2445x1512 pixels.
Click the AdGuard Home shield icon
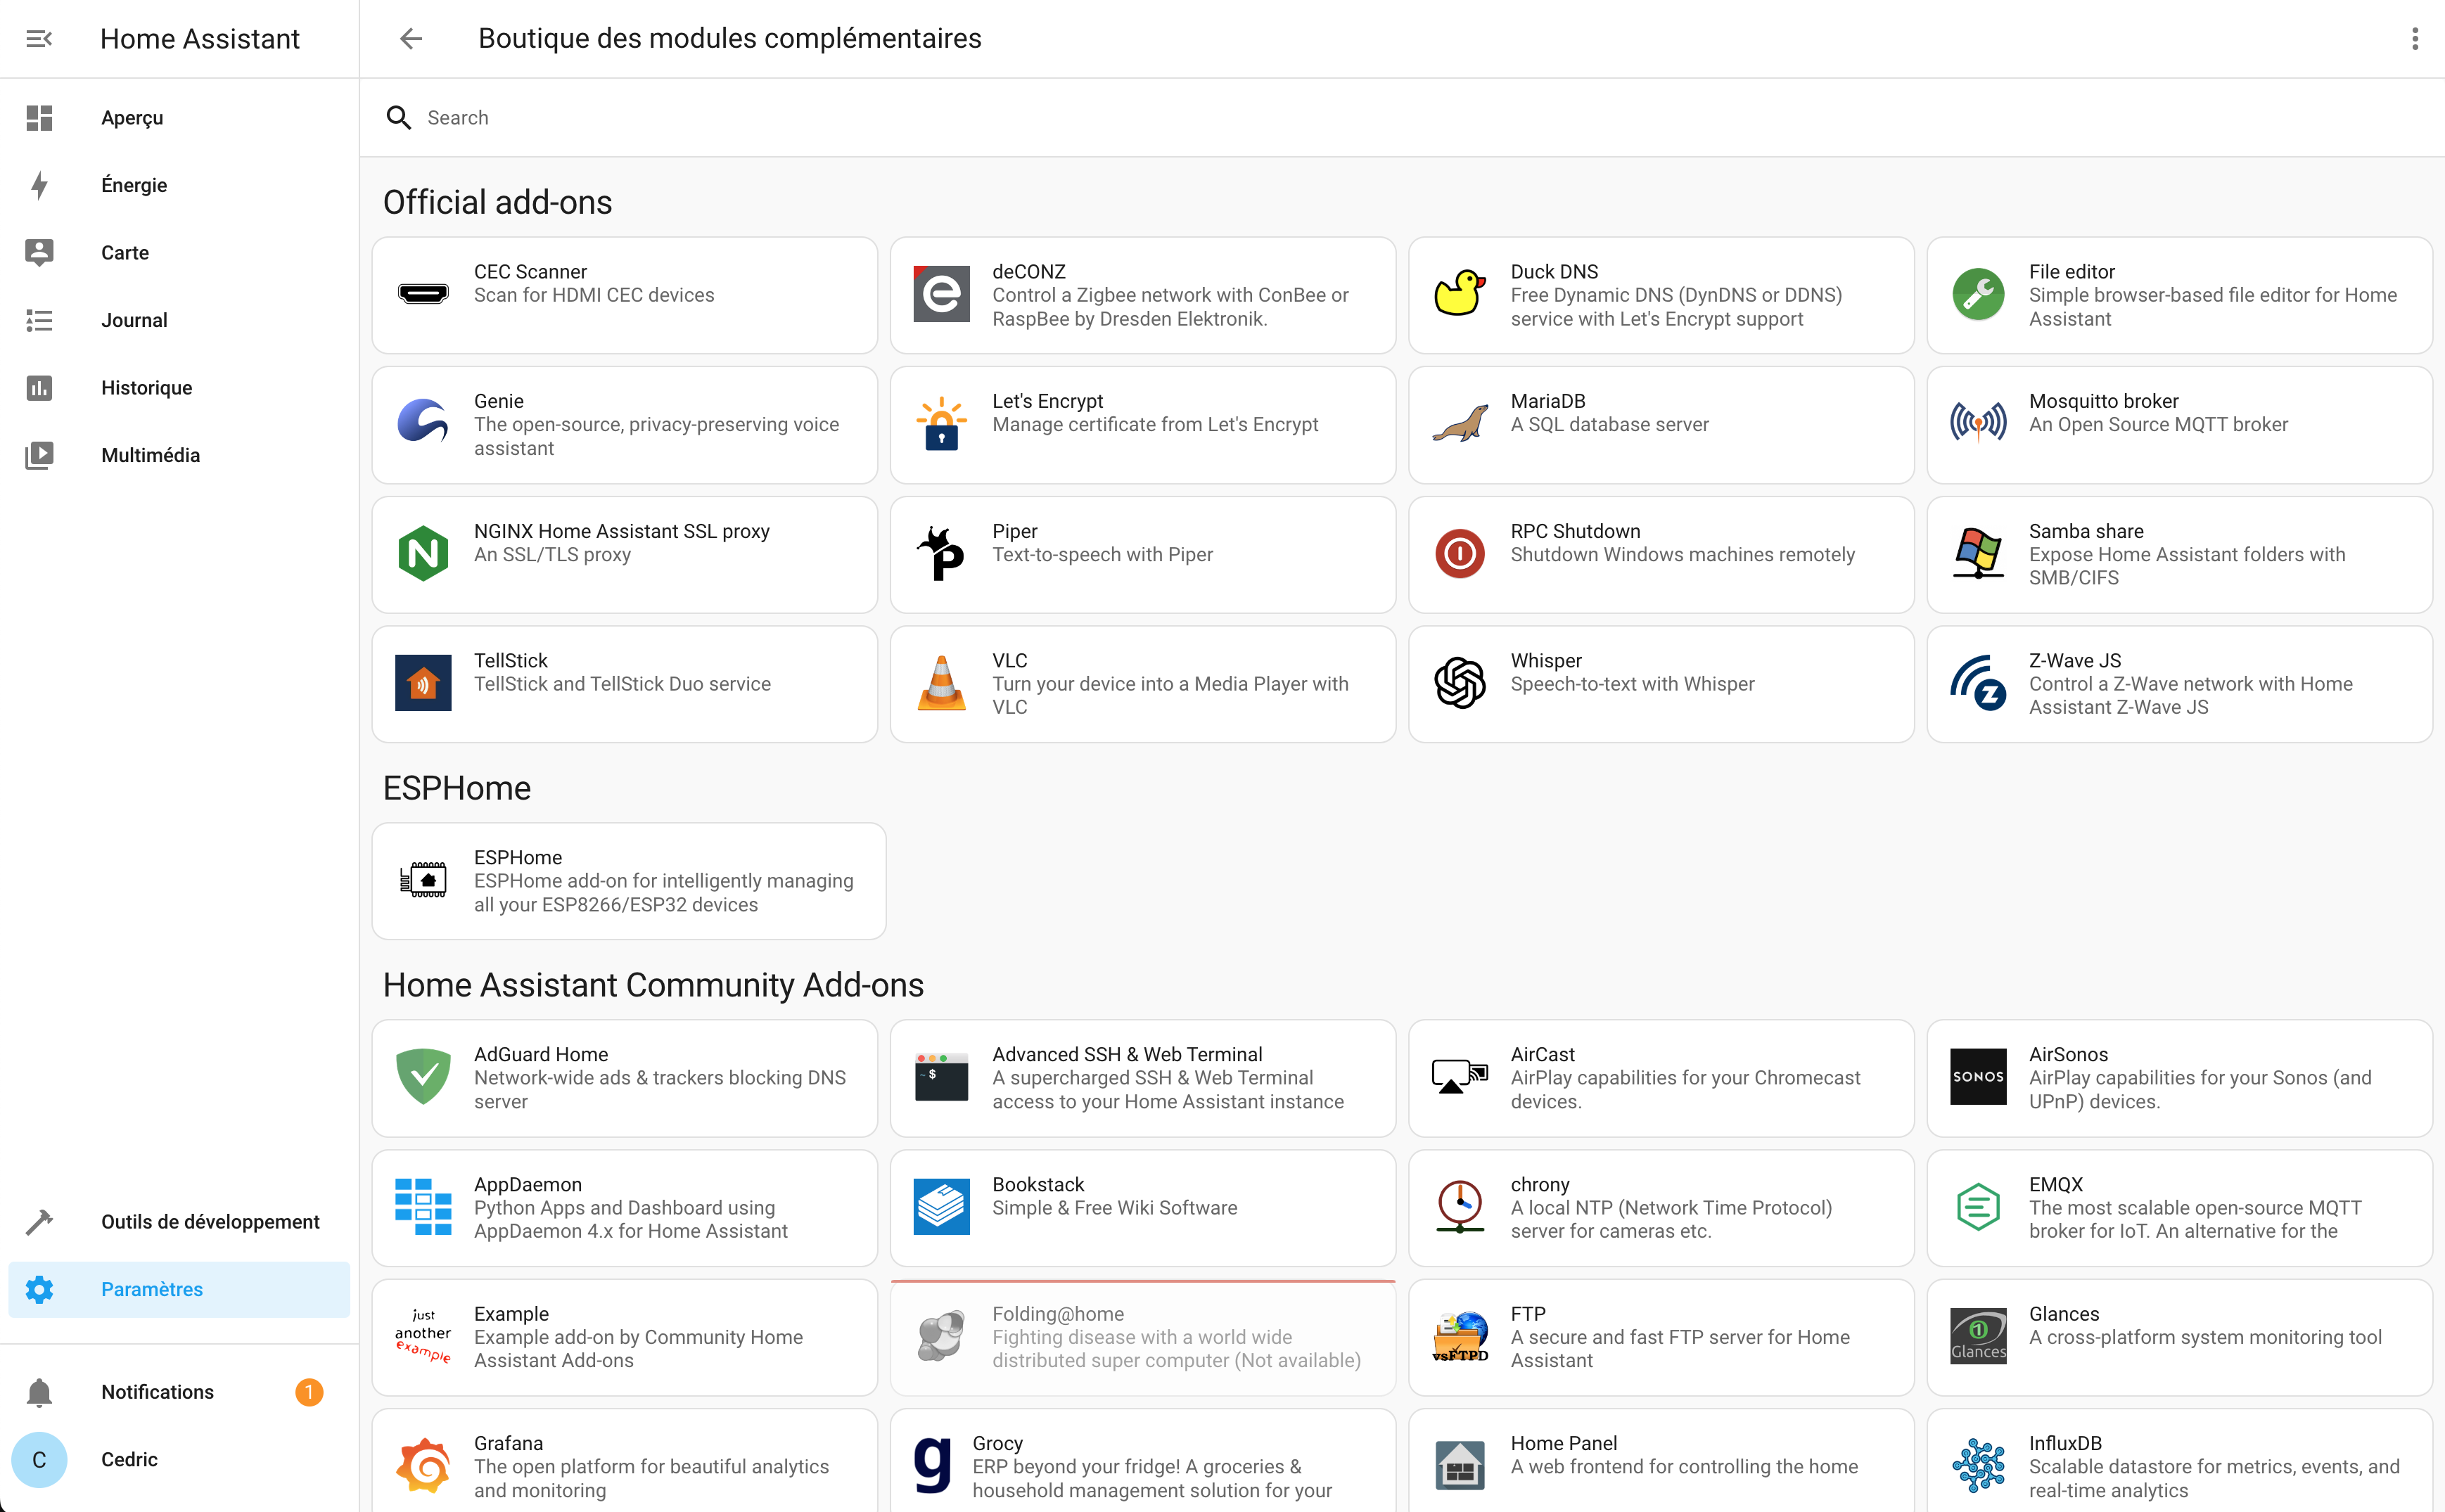pyautogui.click(x=423, y=1077)
